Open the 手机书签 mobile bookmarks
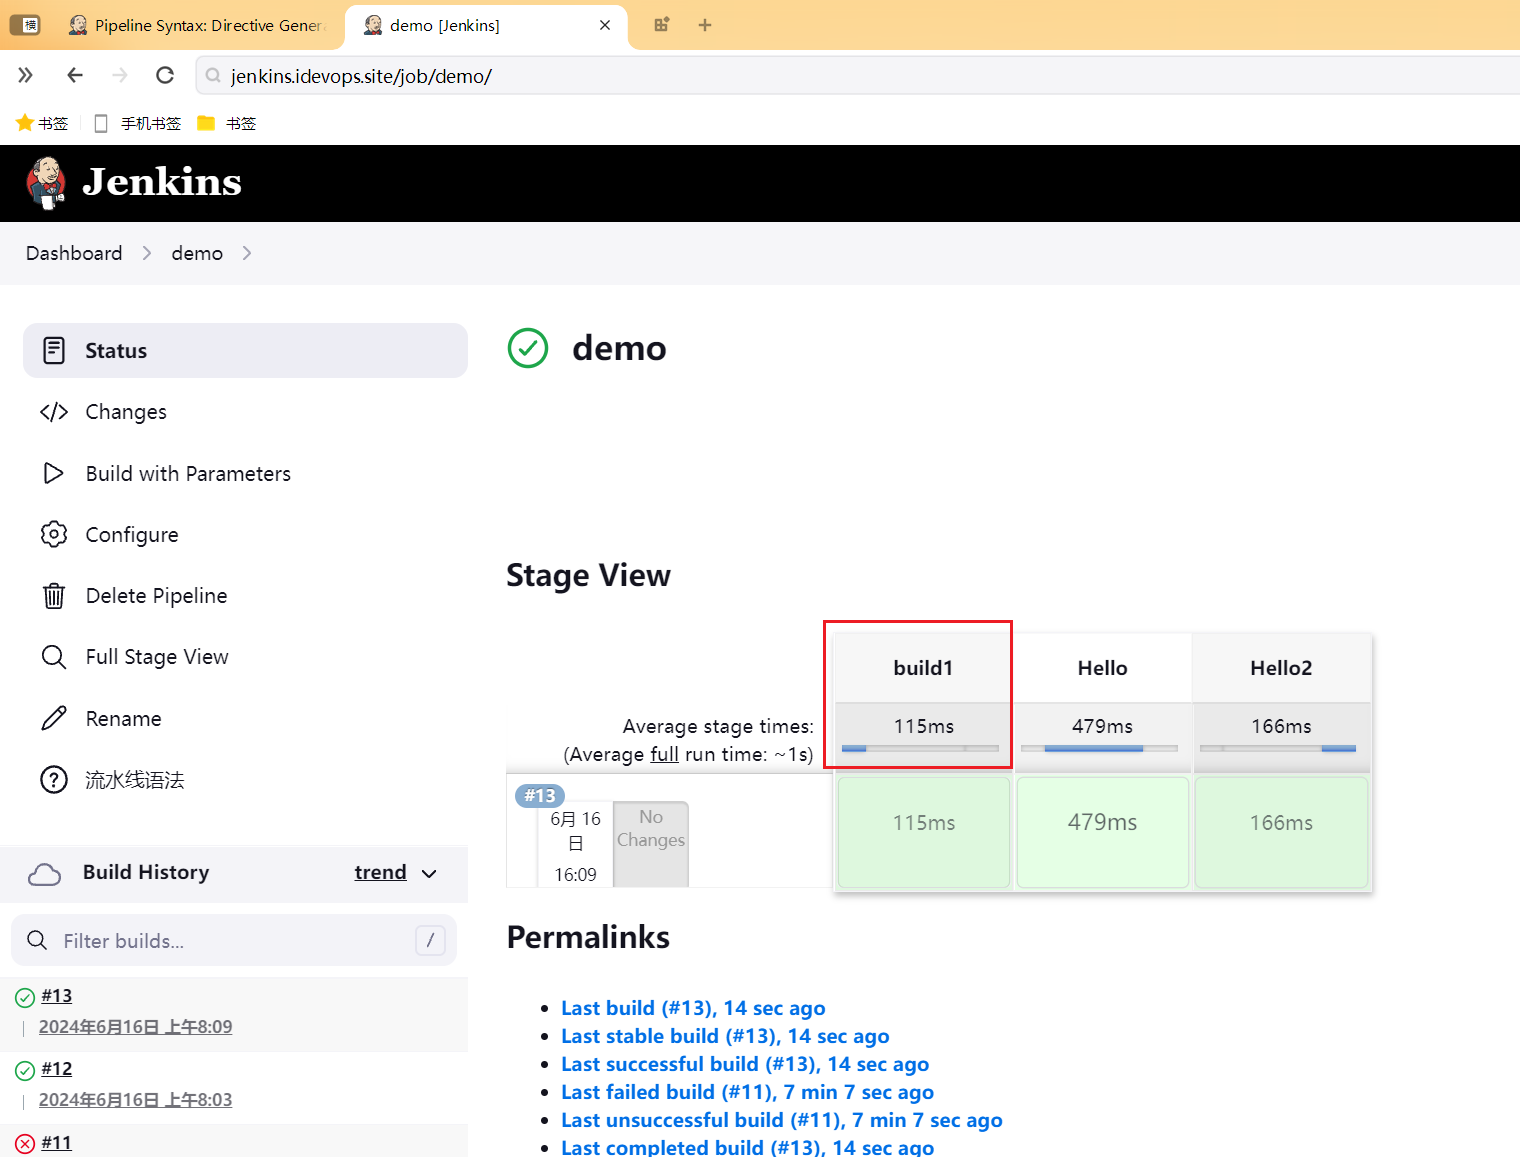This screenshot has height=1157, width=1520. coord(138,123)
